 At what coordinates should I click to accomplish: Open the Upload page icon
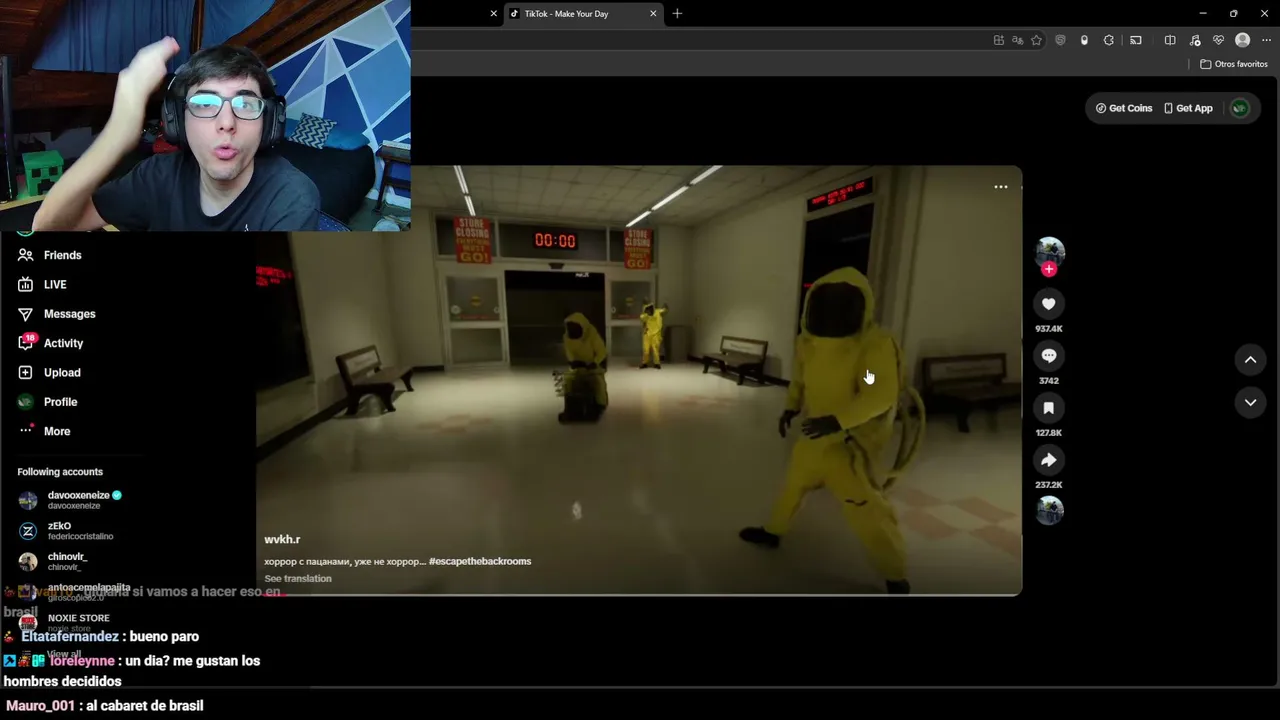tap(26, 372)
